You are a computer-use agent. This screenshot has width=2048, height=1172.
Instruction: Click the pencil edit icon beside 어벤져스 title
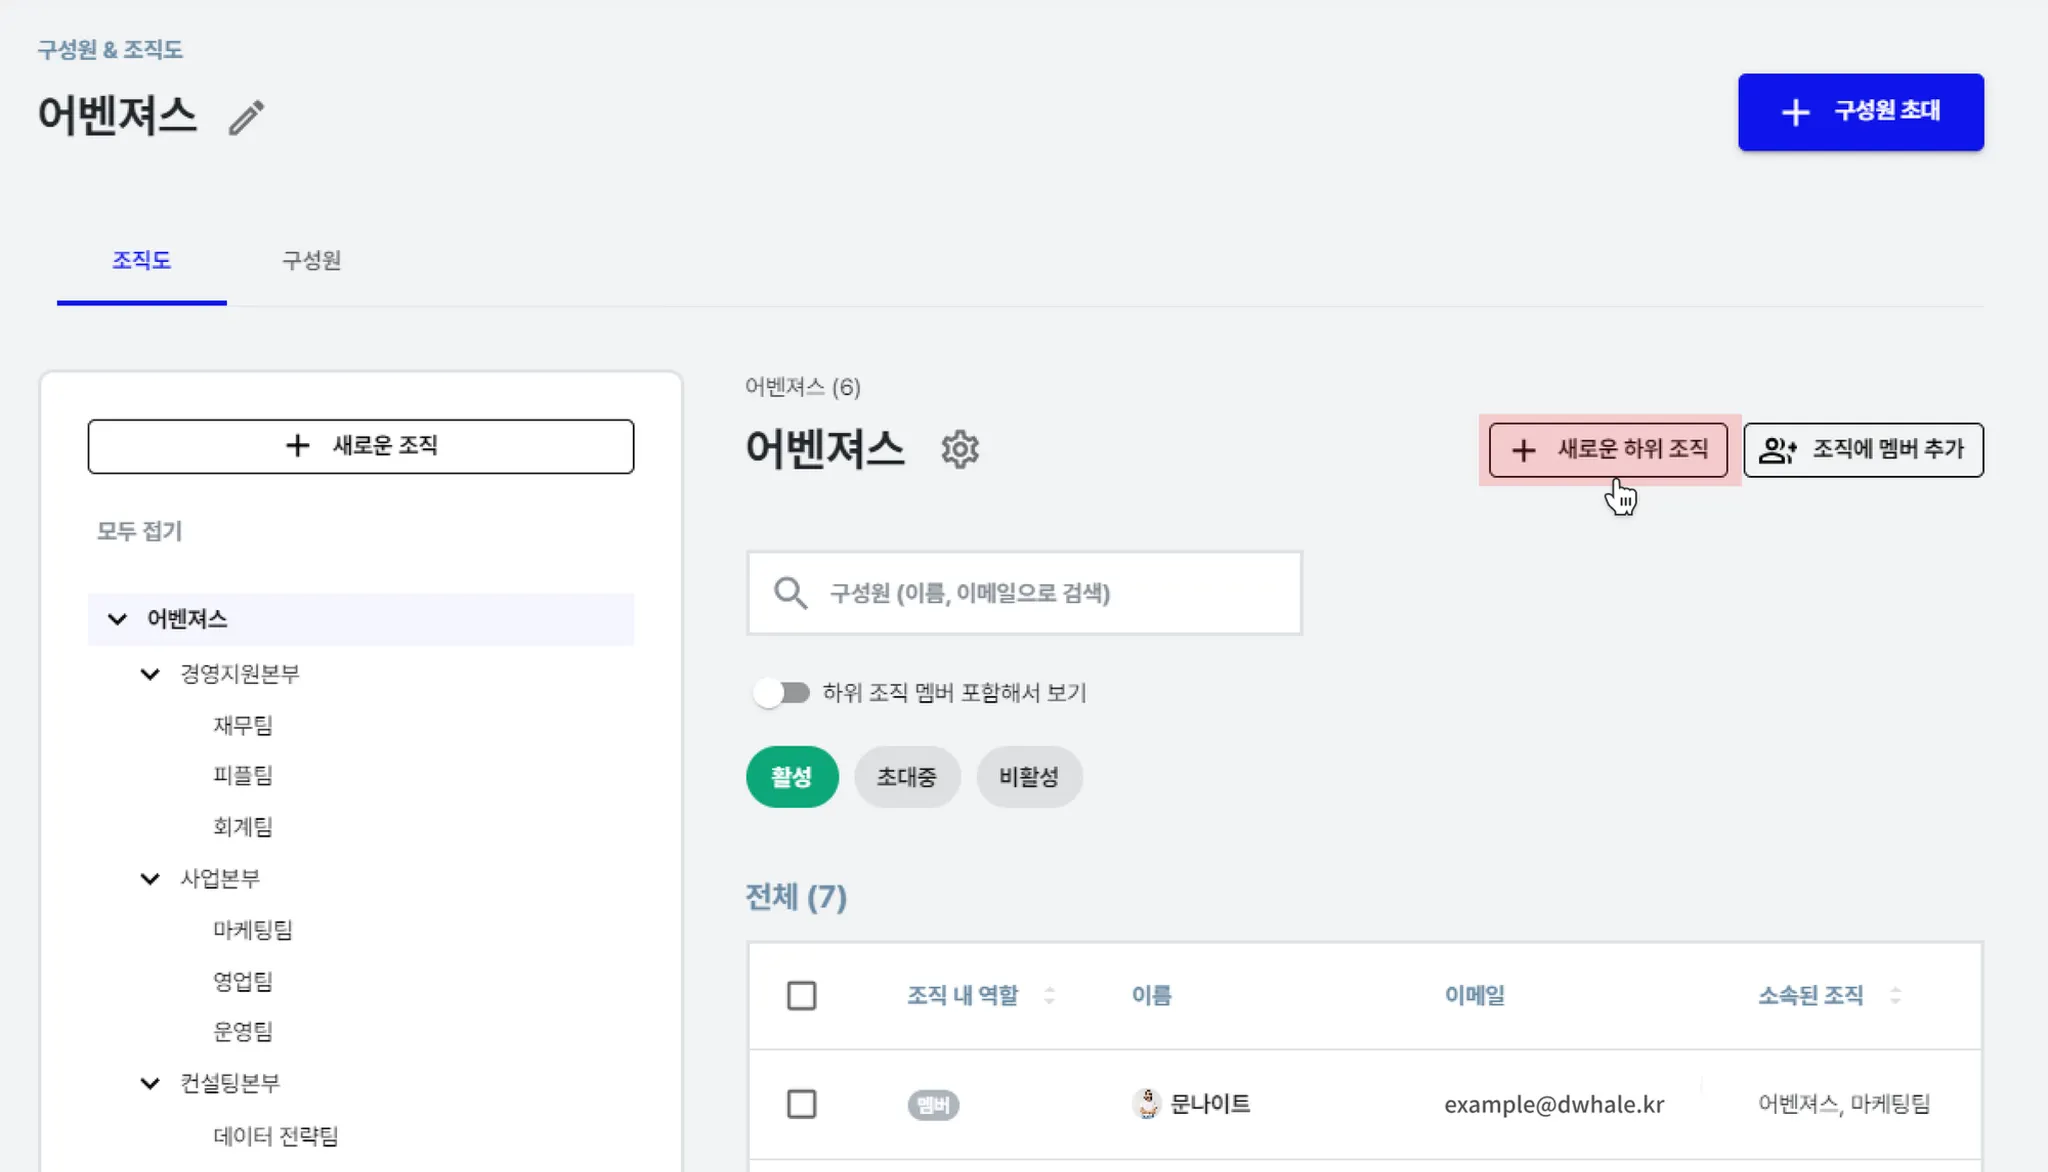coord(246,117)
